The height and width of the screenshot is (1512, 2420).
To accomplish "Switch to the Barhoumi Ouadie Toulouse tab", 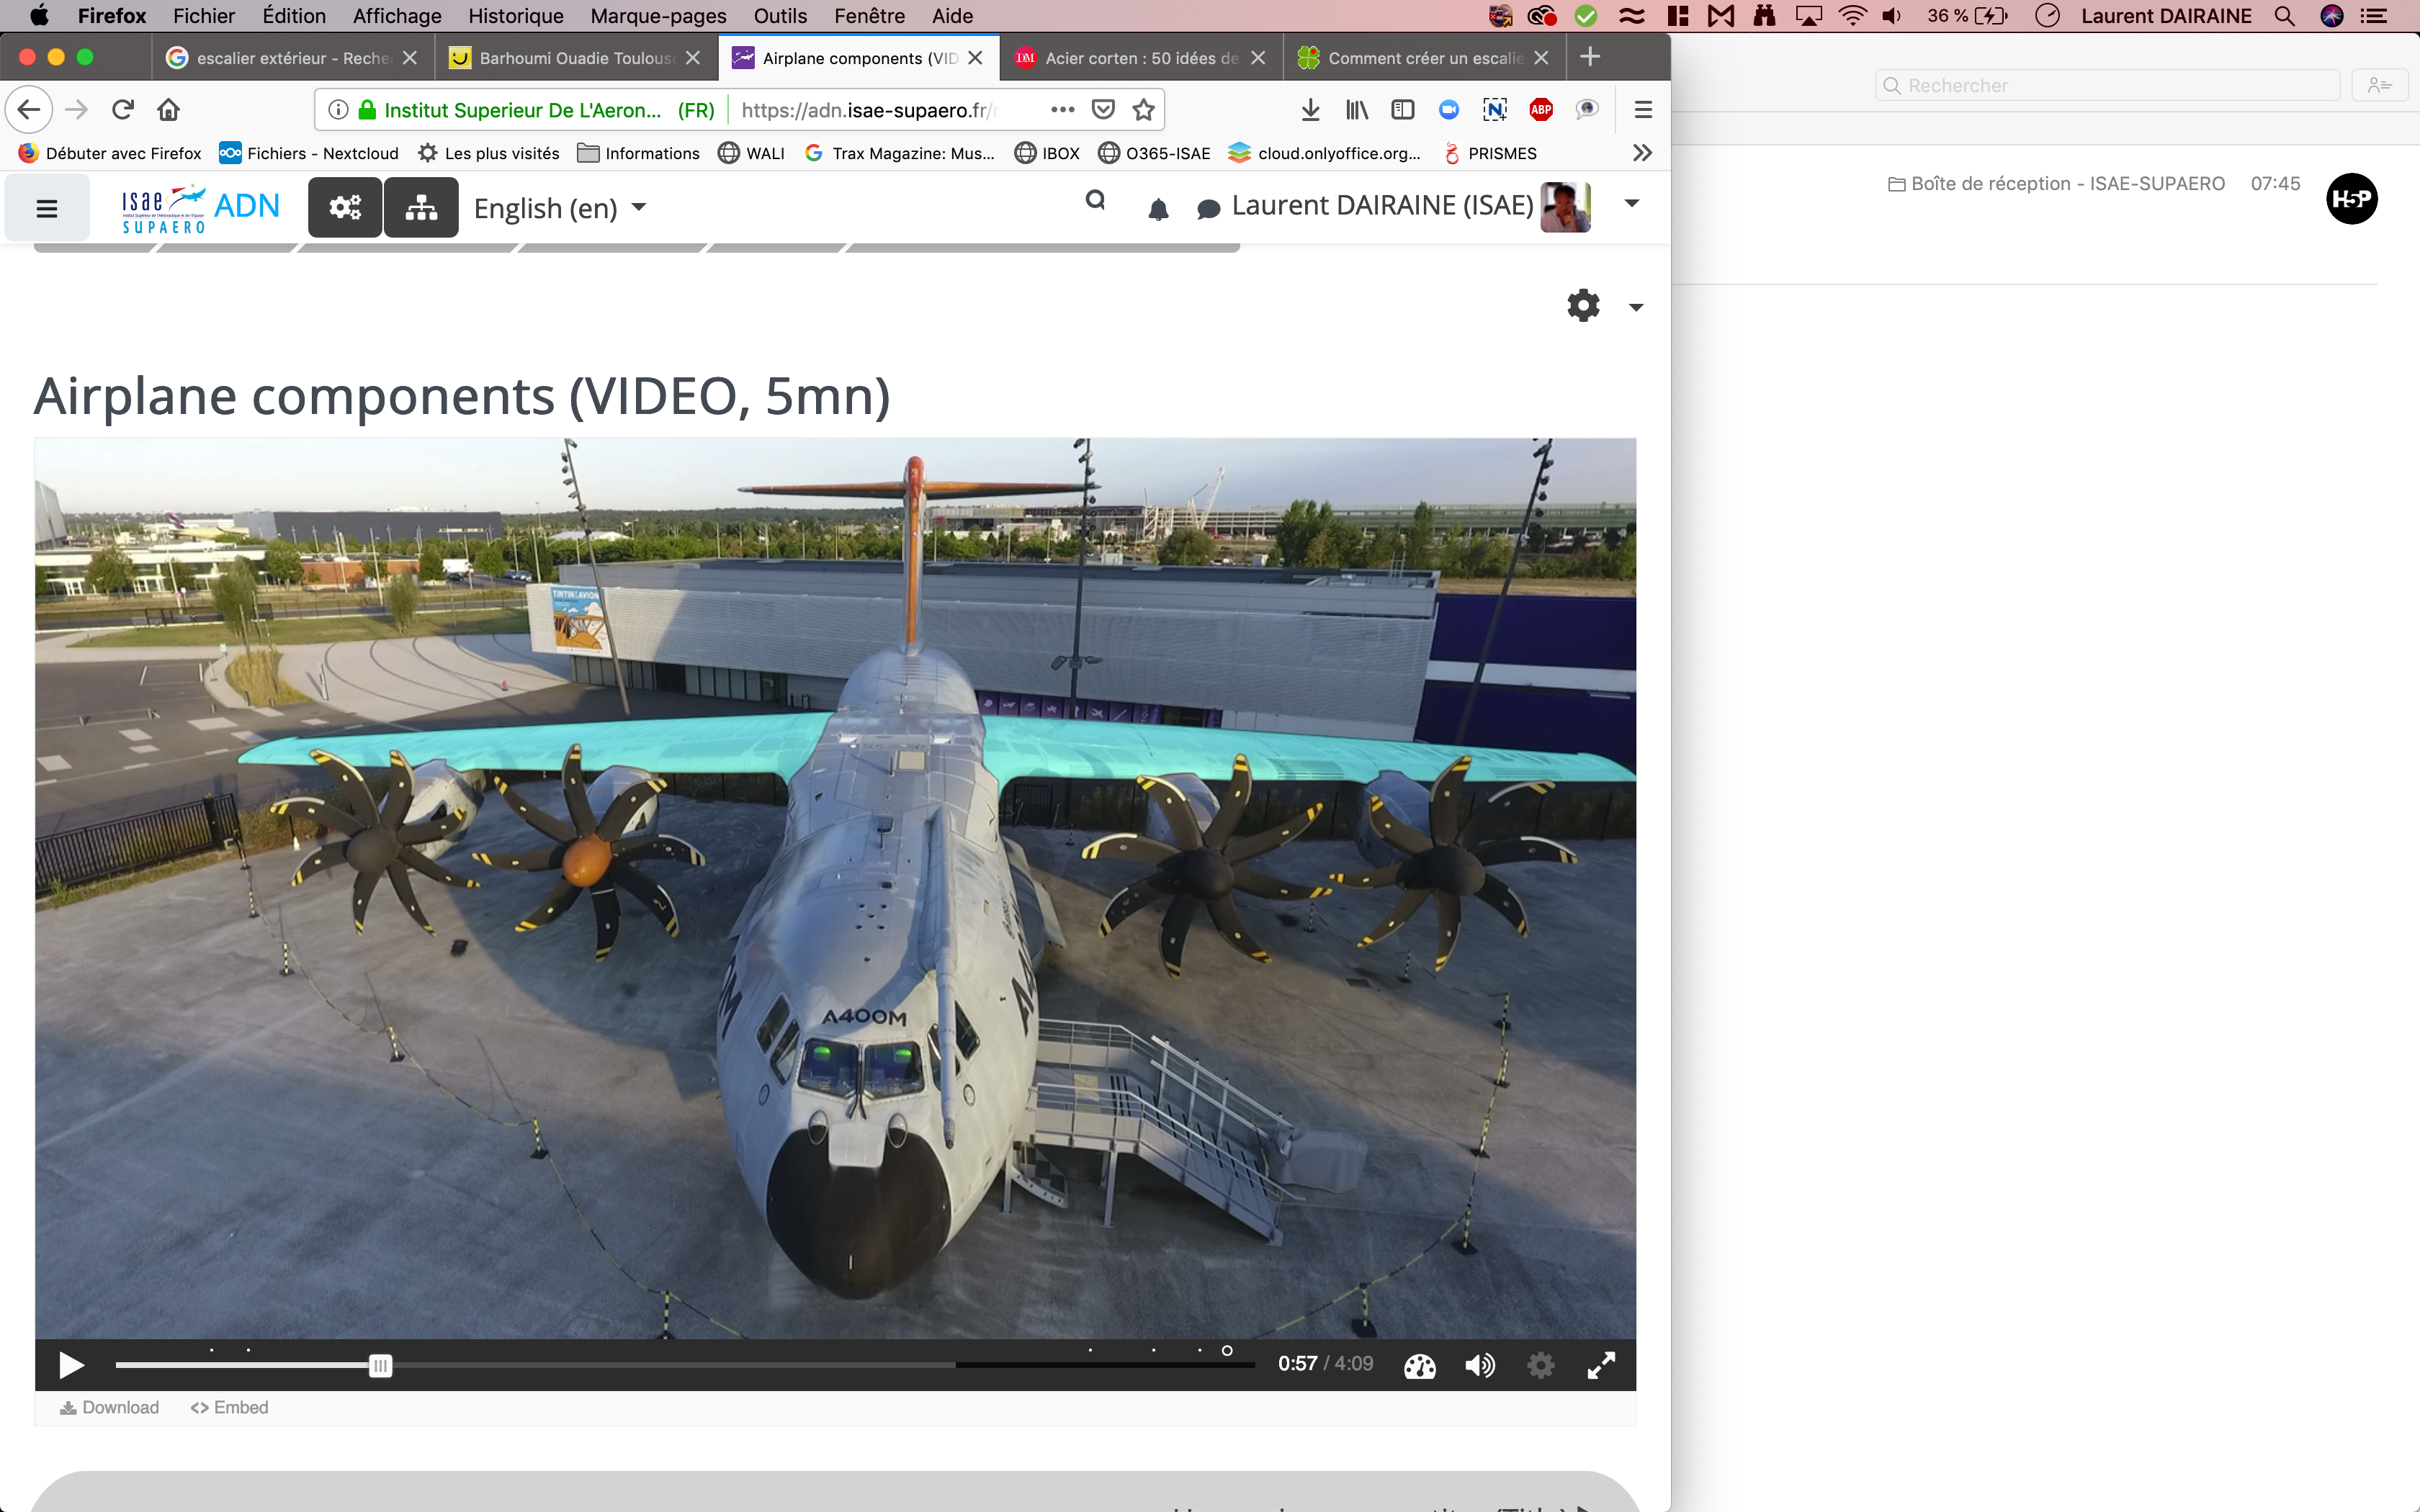I will (x=576, y=58).
